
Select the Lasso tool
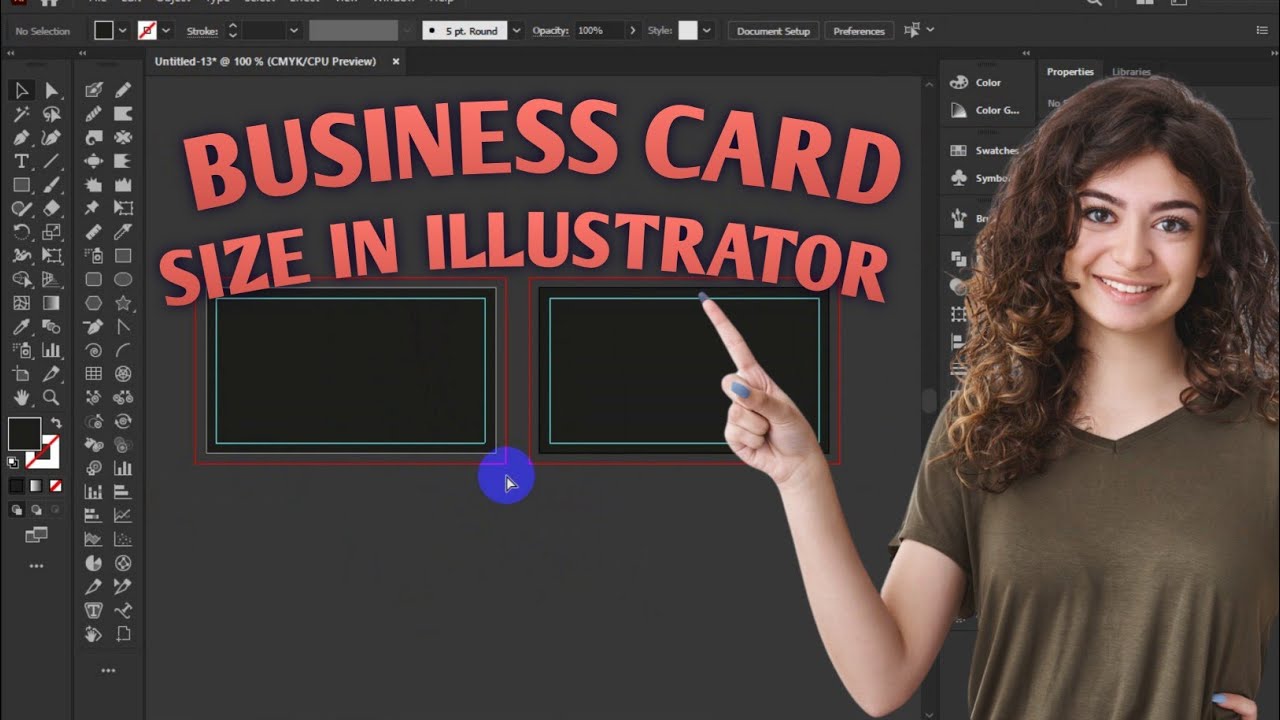pyautogui.click(x=53, y=114)
